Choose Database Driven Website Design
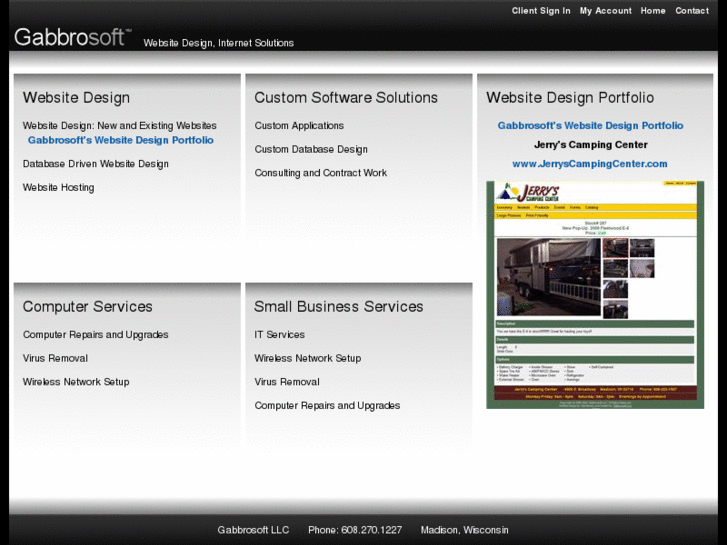Viewport: 727px width, 545px height. tap(96, 164)
